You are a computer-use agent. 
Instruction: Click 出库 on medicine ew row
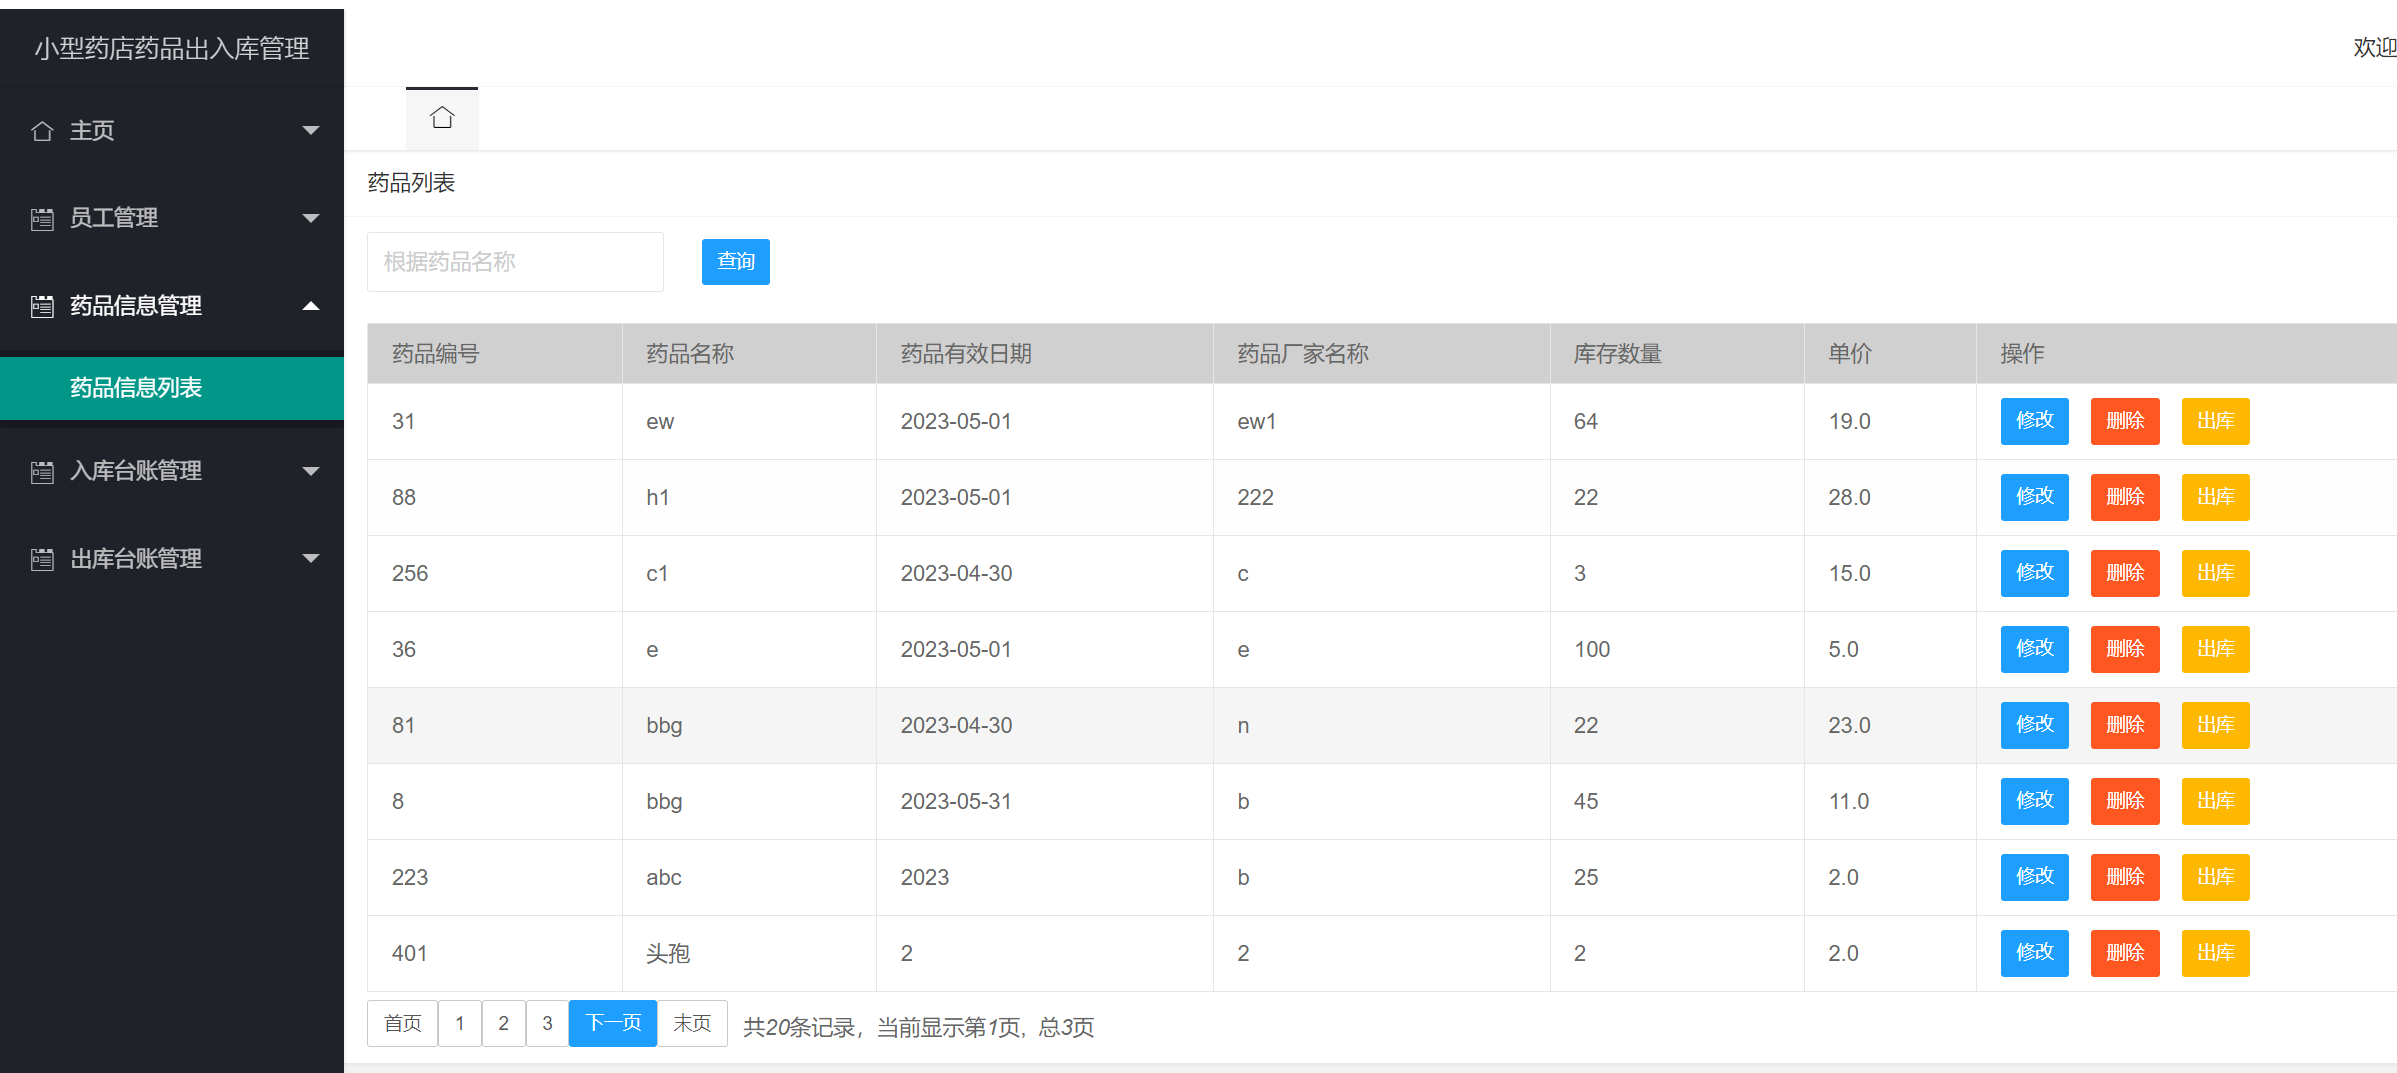coord(2215,421)
